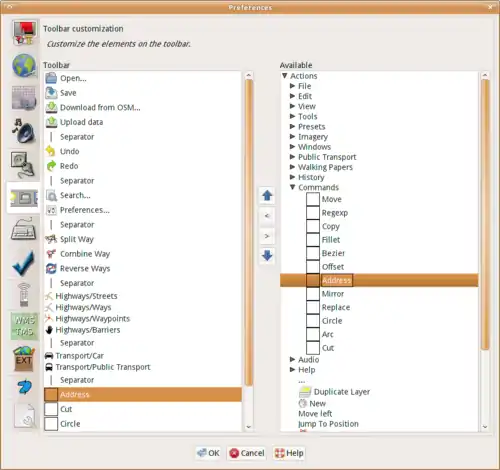500x470 pixels.
Task: Click the empty icon box beside Cut in Toolbar list
Action: tap(51, 409)
